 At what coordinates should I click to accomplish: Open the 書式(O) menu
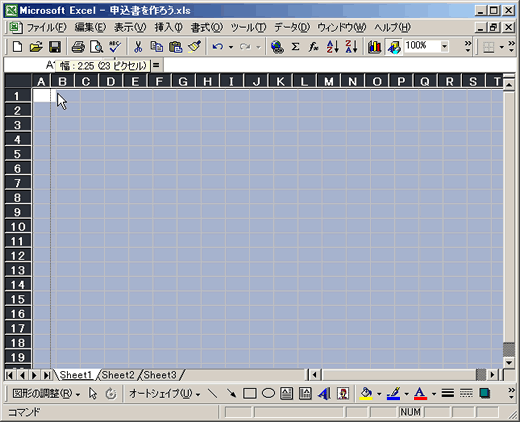tap(206, 27)
